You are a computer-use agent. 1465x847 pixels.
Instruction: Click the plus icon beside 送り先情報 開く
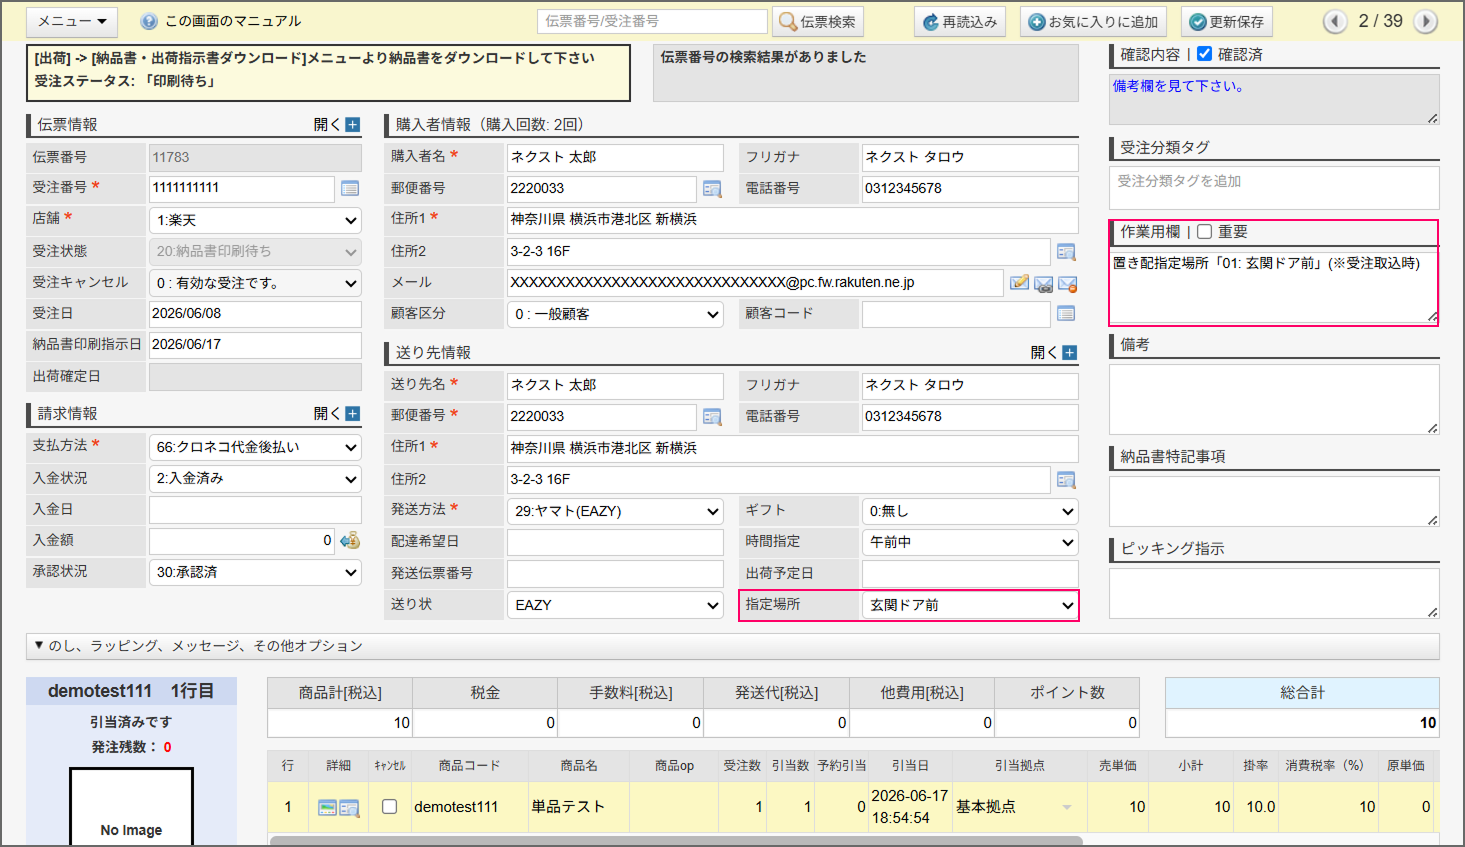coord(1070,353)
